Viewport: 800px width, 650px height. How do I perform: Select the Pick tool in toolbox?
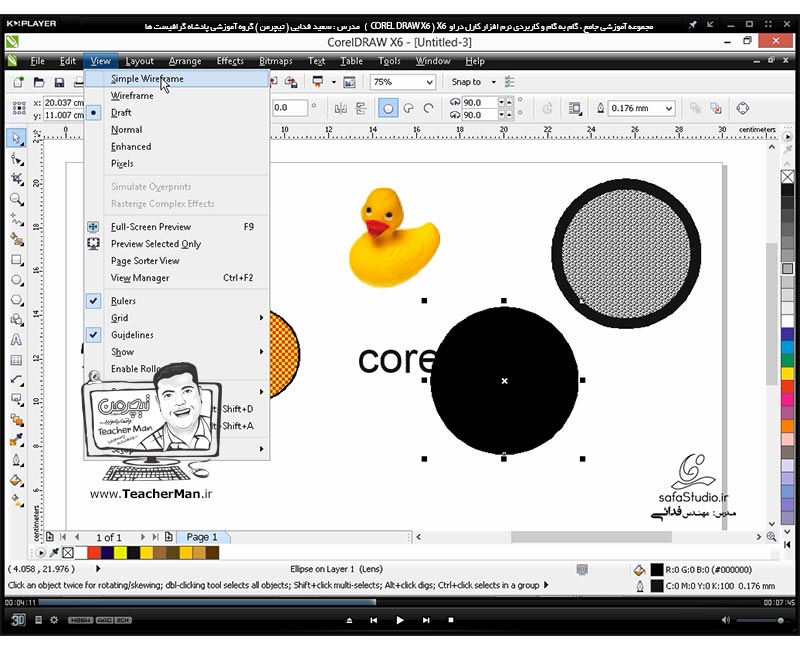(x=16, y=138)
